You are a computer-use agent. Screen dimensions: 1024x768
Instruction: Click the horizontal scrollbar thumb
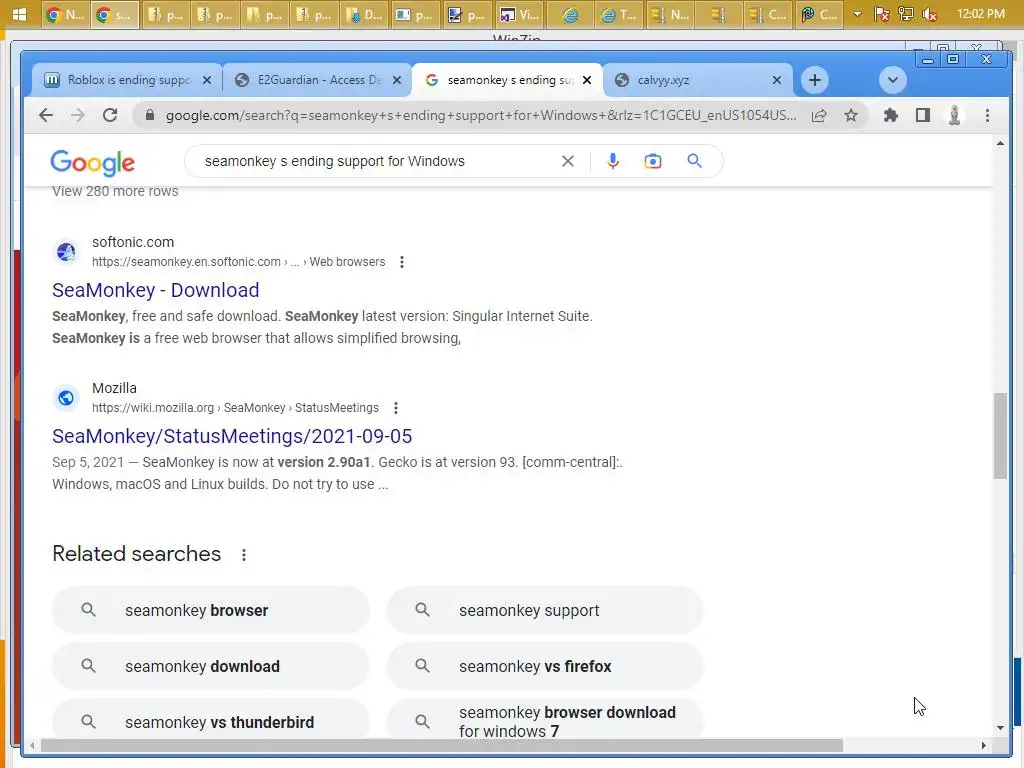[441, 746]
